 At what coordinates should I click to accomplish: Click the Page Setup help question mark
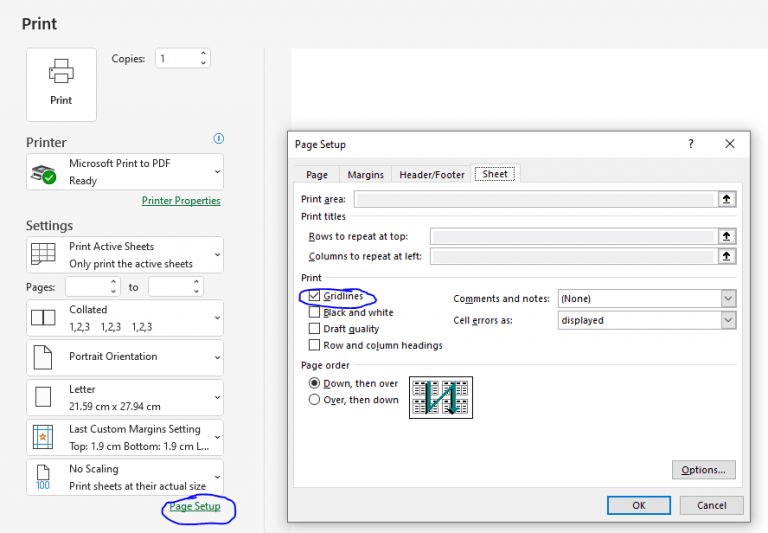pos(691,144)
